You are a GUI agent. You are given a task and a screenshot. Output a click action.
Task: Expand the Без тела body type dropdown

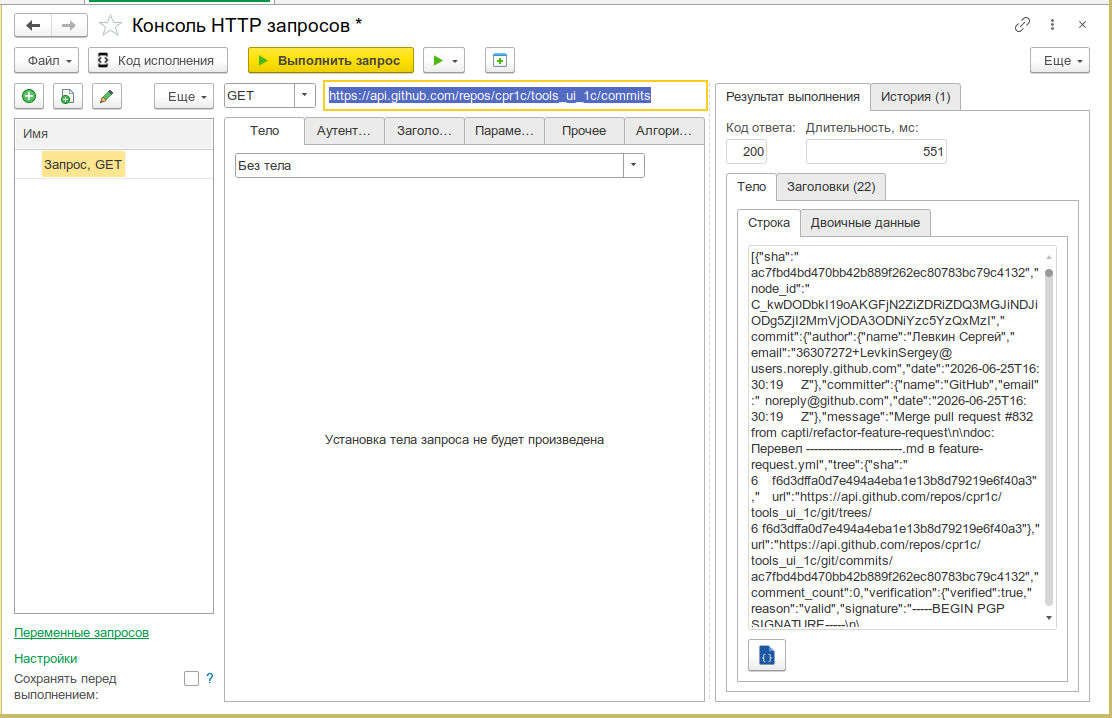(633, 165)
